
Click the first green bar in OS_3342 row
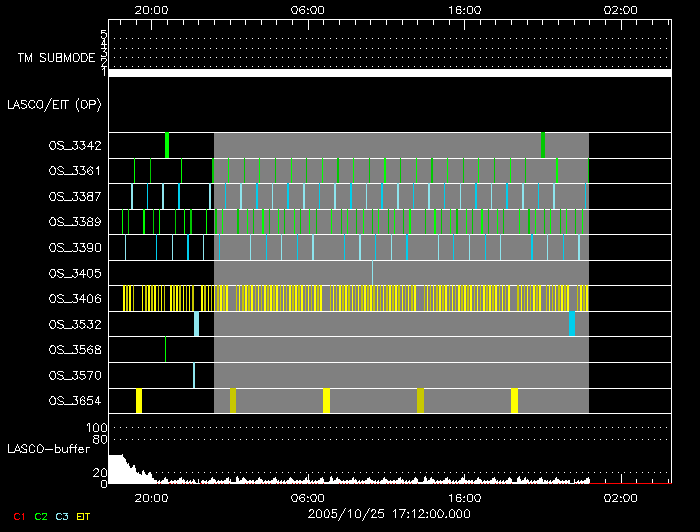pos(167,145)
